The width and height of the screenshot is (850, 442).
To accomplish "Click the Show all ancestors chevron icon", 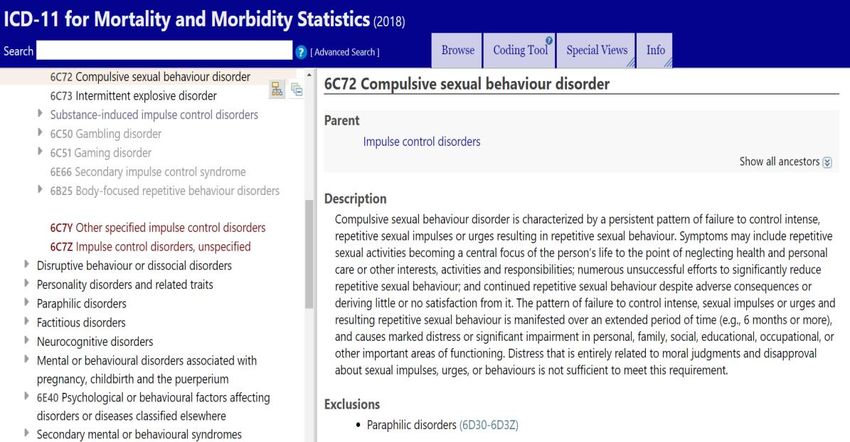I will [827, 162].
